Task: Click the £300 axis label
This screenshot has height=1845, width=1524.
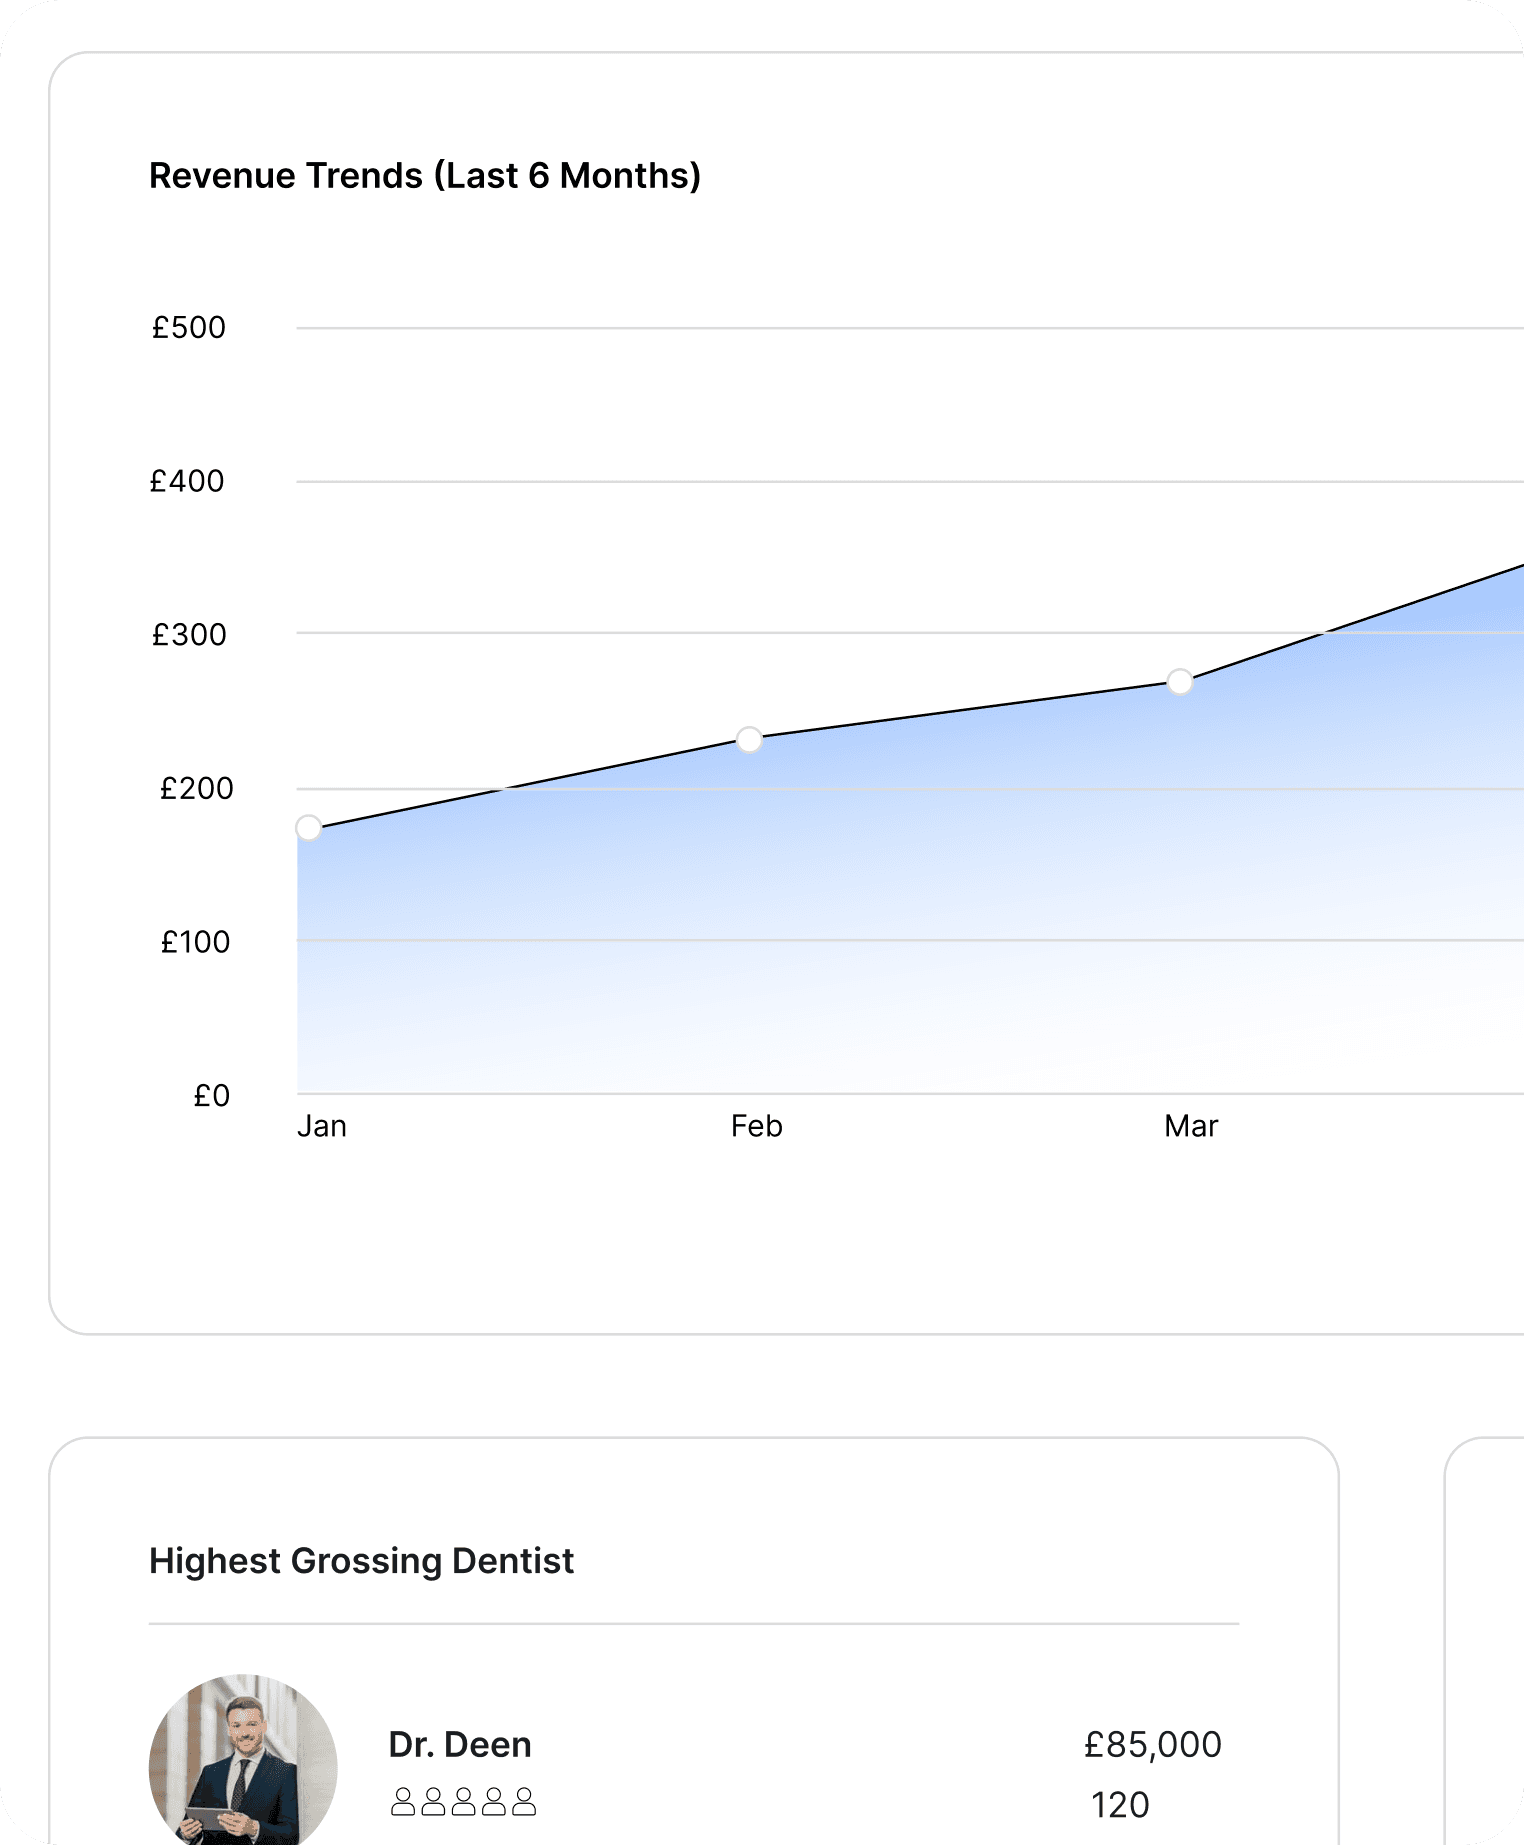Action: point(188,635)
